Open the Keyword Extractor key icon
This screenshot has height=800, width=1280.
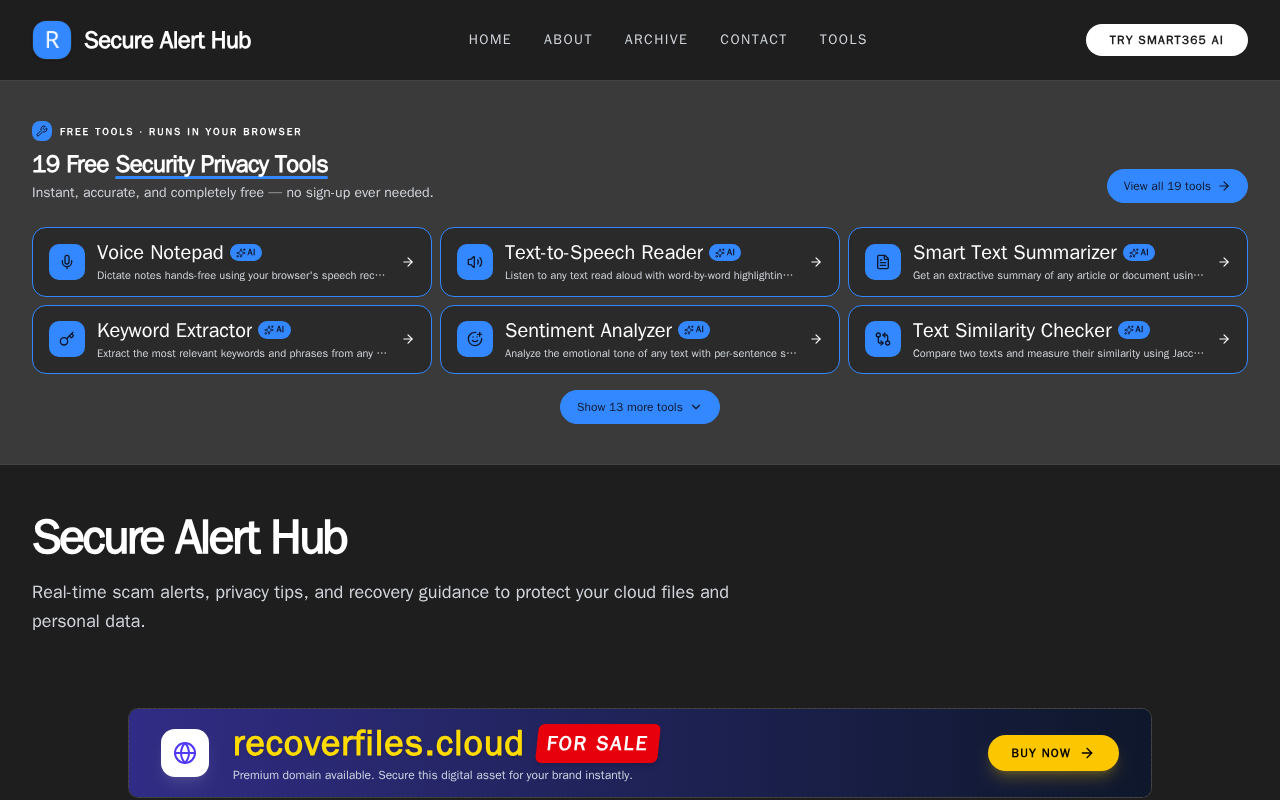click(x=67, y=339)
